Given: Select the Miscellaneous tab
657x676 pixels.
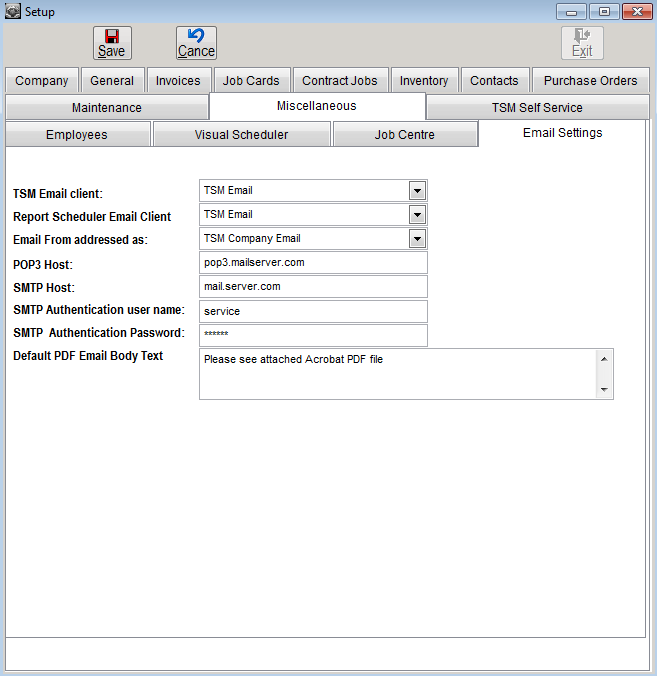Looking at the screenshot, I should coord(317,106).
